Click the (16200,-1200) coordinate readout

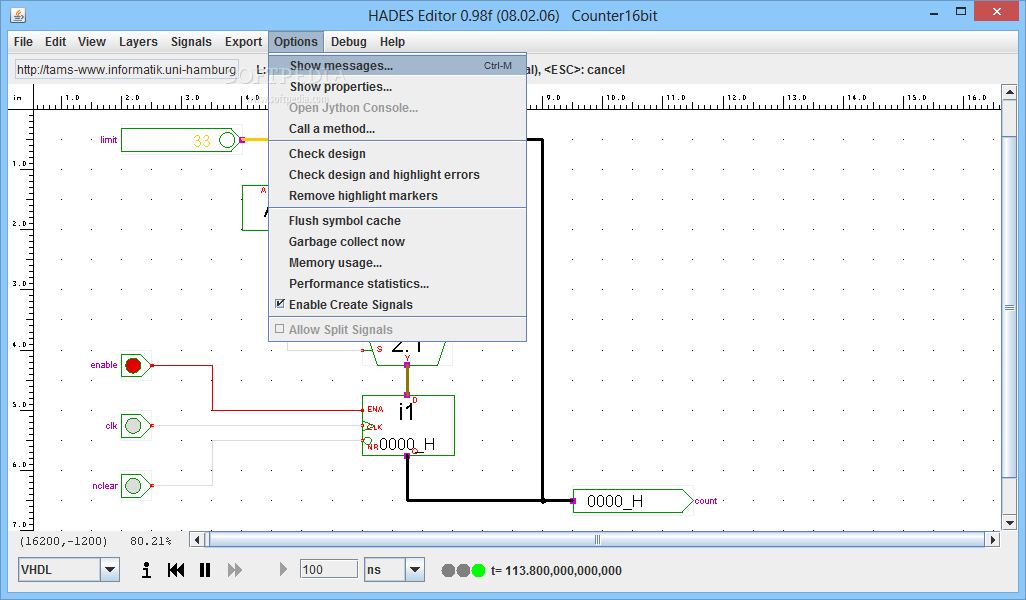(63, 541)
